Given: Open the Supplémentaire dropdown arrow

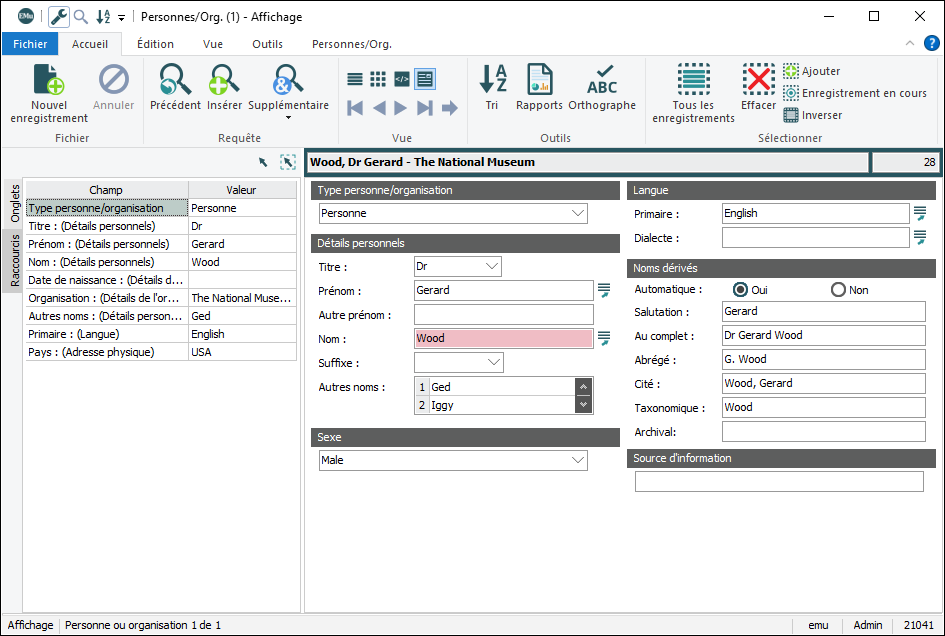Looking at the screenshot, I should click(288, 118).
